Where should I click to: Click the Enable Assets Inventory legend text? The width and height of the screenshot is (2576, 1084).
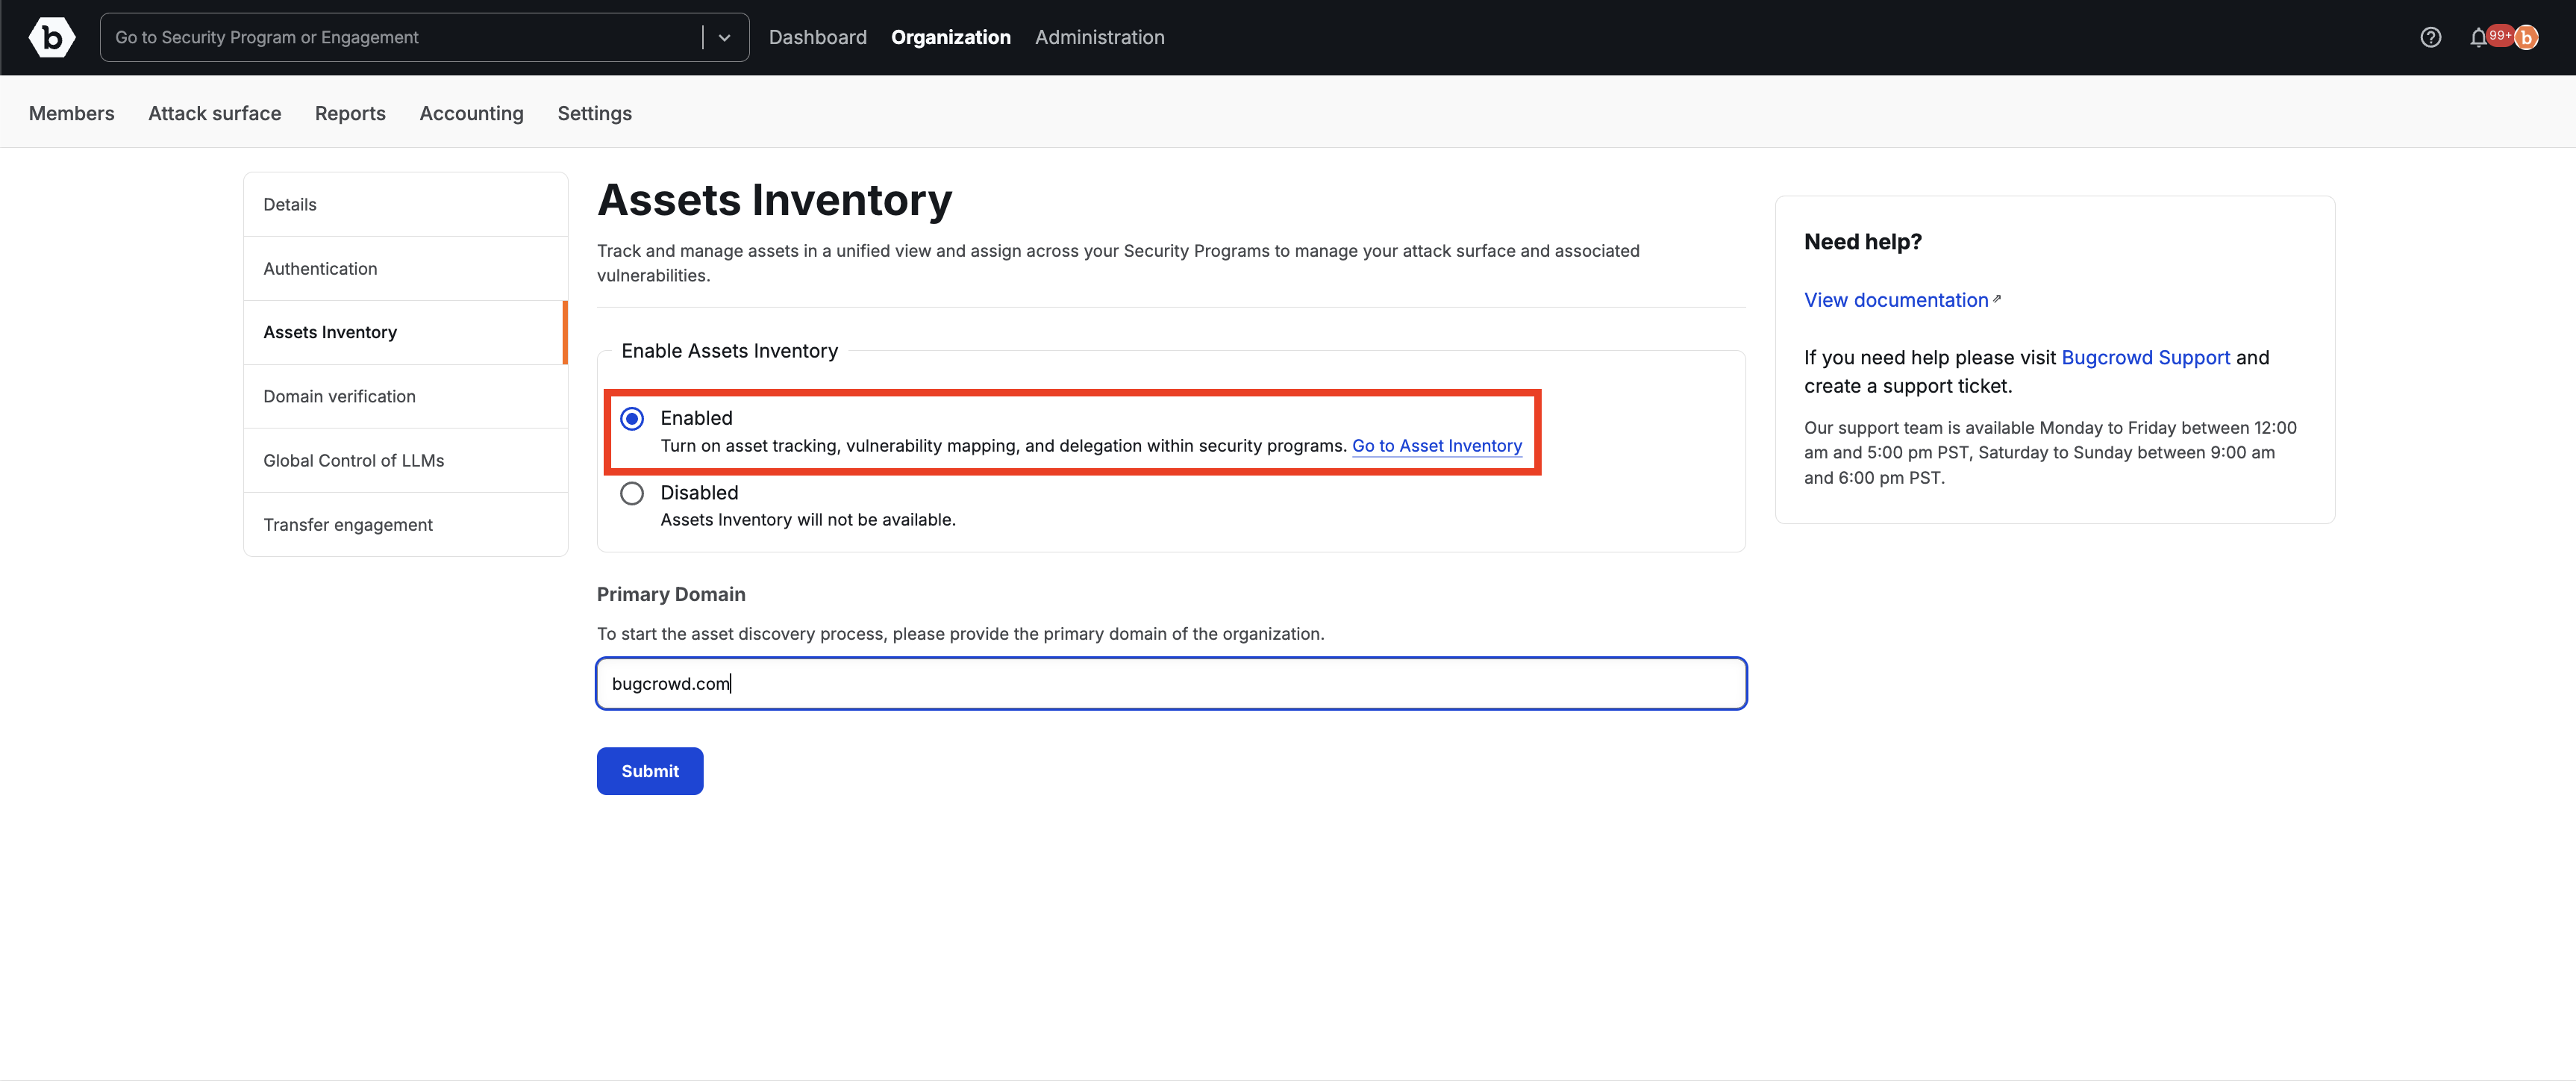pyautogui.click(x=730, y=351)
